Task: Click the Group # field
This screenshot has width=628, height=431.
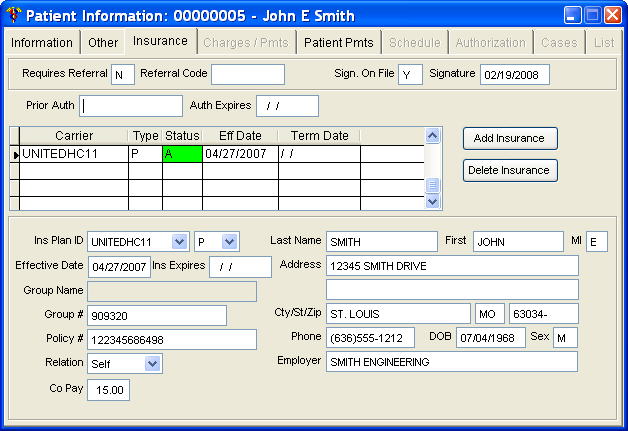Action: point(157,316)
